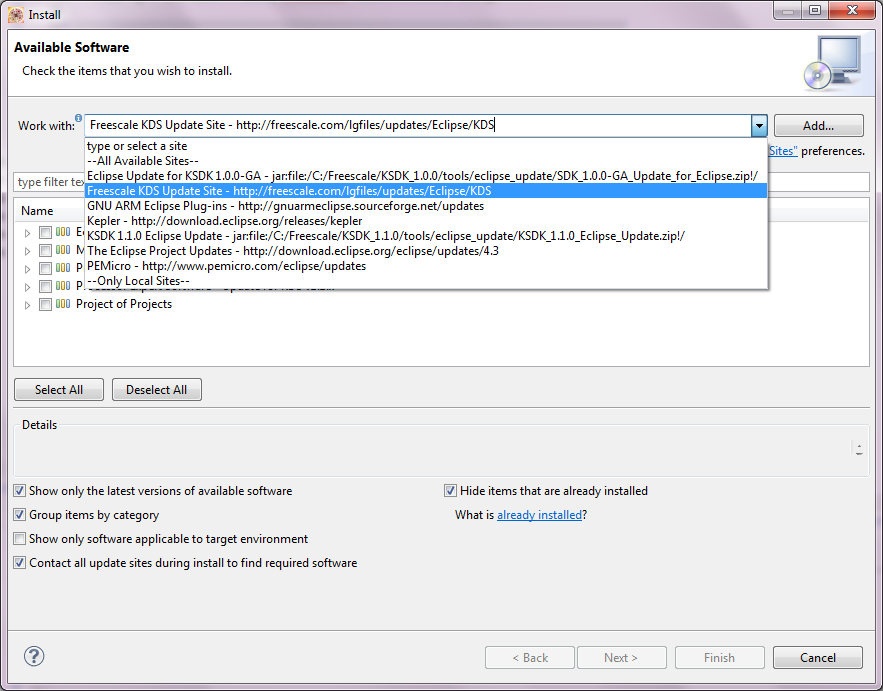
Task: Check the Project of Projects checkbox
Action: (x=46, y=305)
